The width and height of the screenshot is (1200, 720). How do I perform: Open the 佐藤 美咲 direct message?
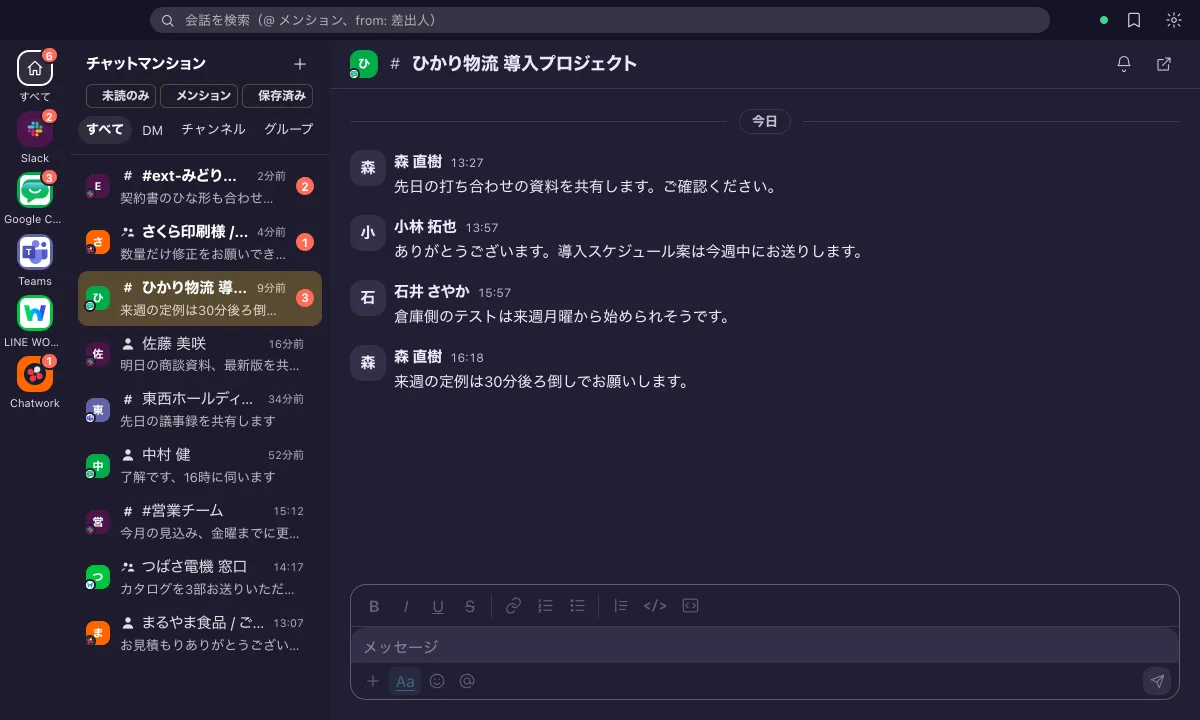click(200, 354)
